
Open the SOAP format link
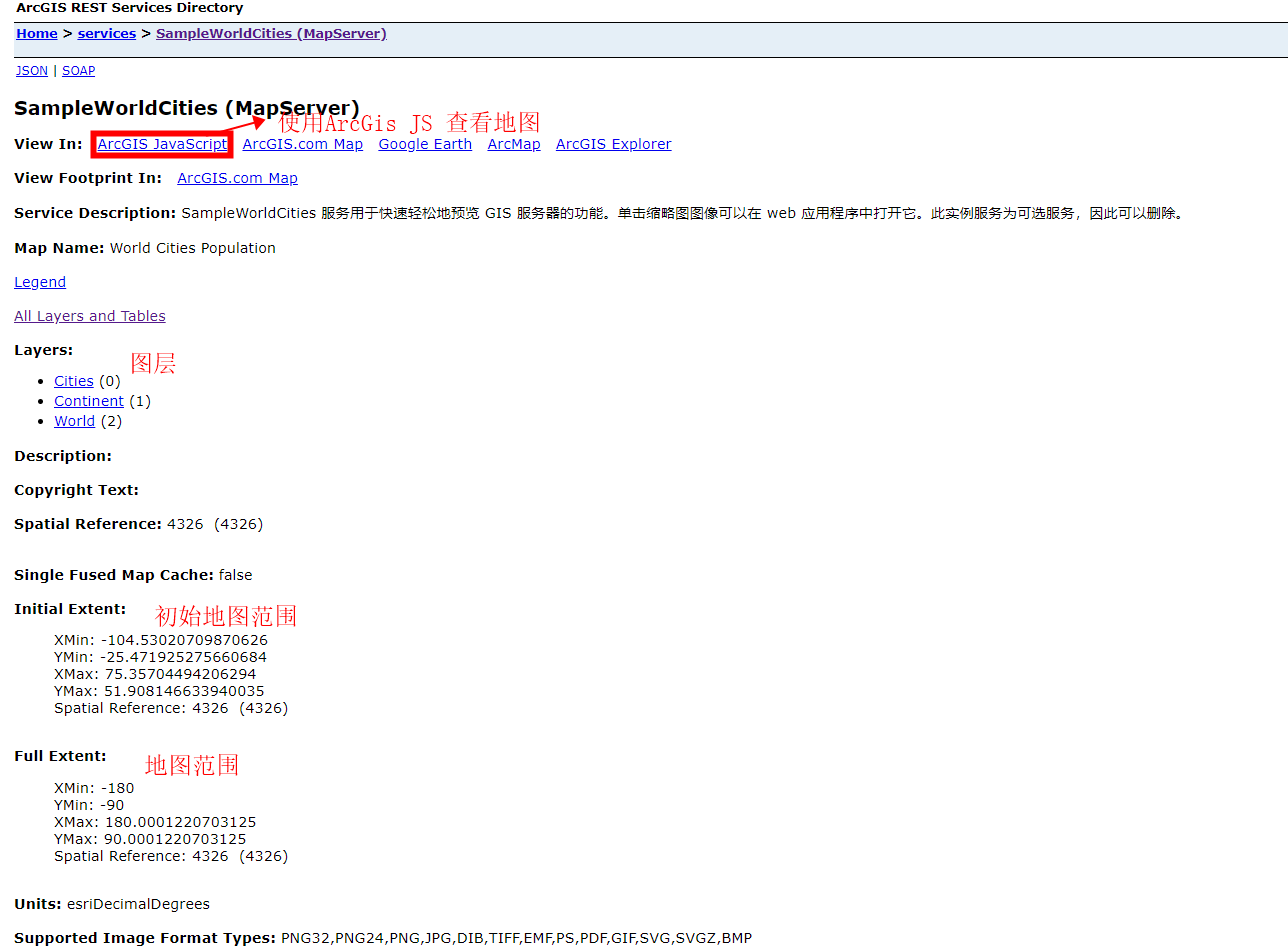pos(79,71)
